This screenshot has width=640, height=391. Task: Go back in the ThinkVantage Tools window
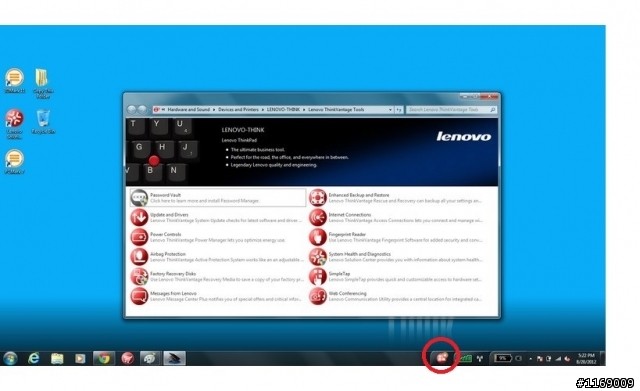click(131, 110)
